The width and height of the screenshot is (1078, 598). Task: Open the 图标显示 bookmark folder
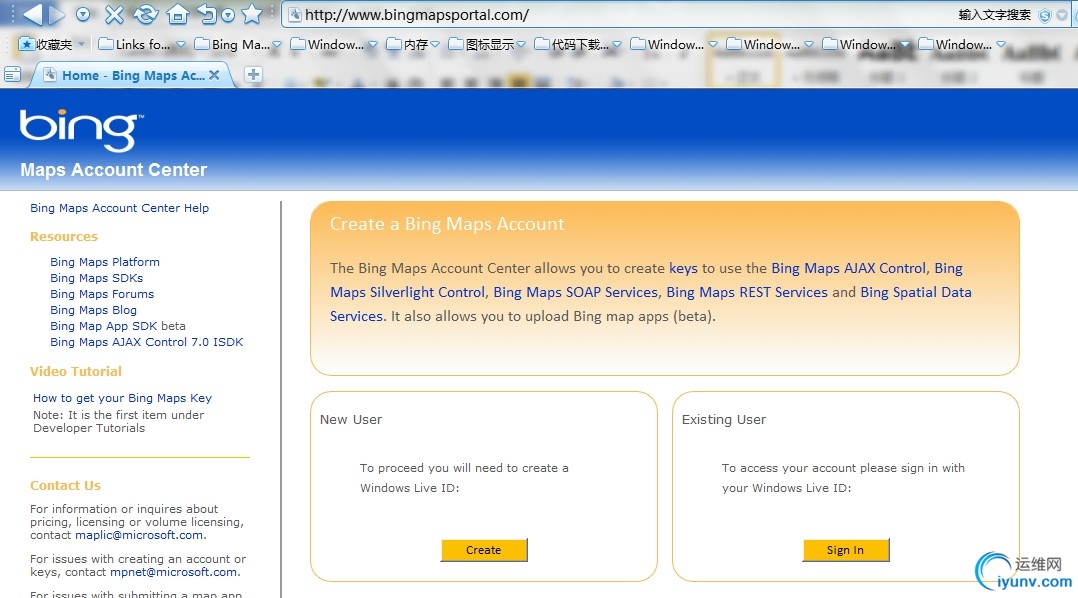click(x=481, y=45)
